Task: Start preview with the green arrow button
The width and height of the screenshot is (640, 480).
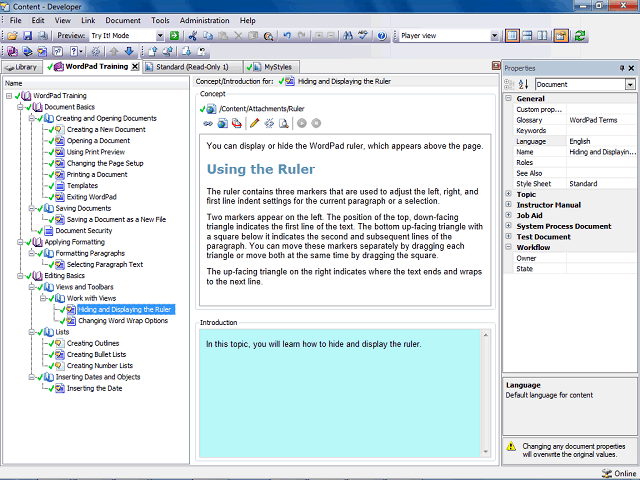Action: pyautogui.click(x=174, y=36)
